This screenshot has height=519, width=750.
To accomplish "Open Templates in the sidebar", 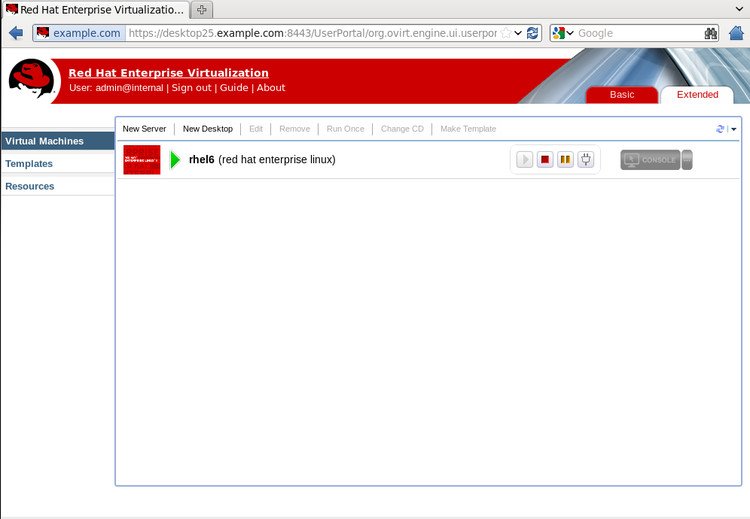I will [x=57, y=164].
